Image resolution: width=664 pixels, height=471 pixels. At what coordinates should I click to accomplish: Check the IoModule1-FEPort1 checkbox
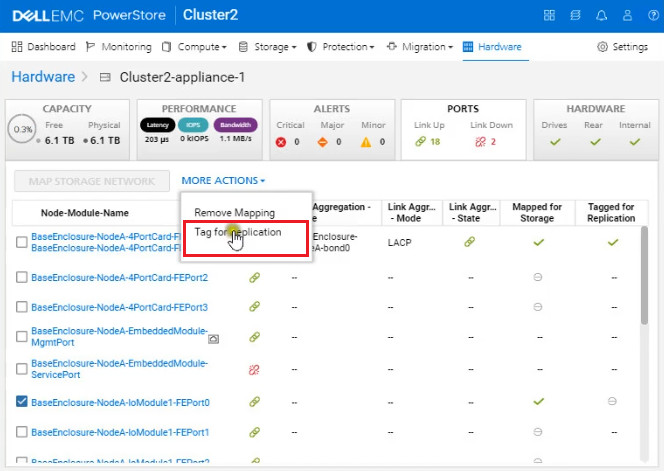(22, 432)
